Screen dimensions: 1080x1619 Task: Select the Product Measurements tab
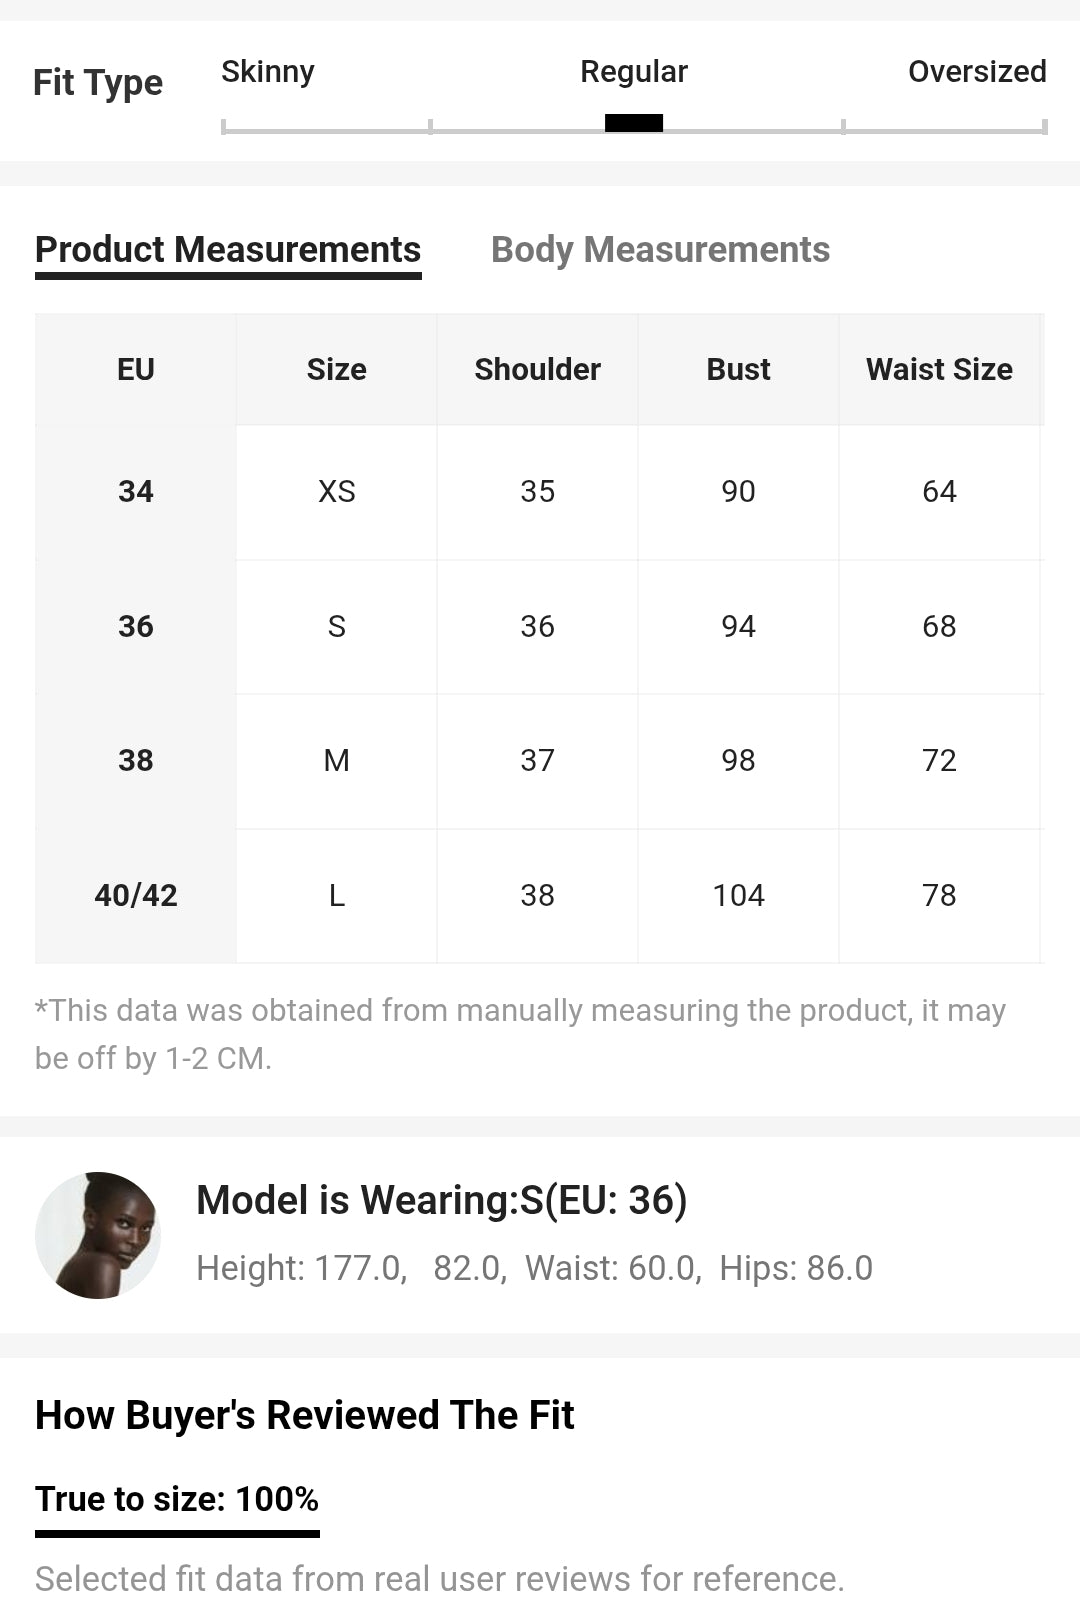tap(228, 251)
